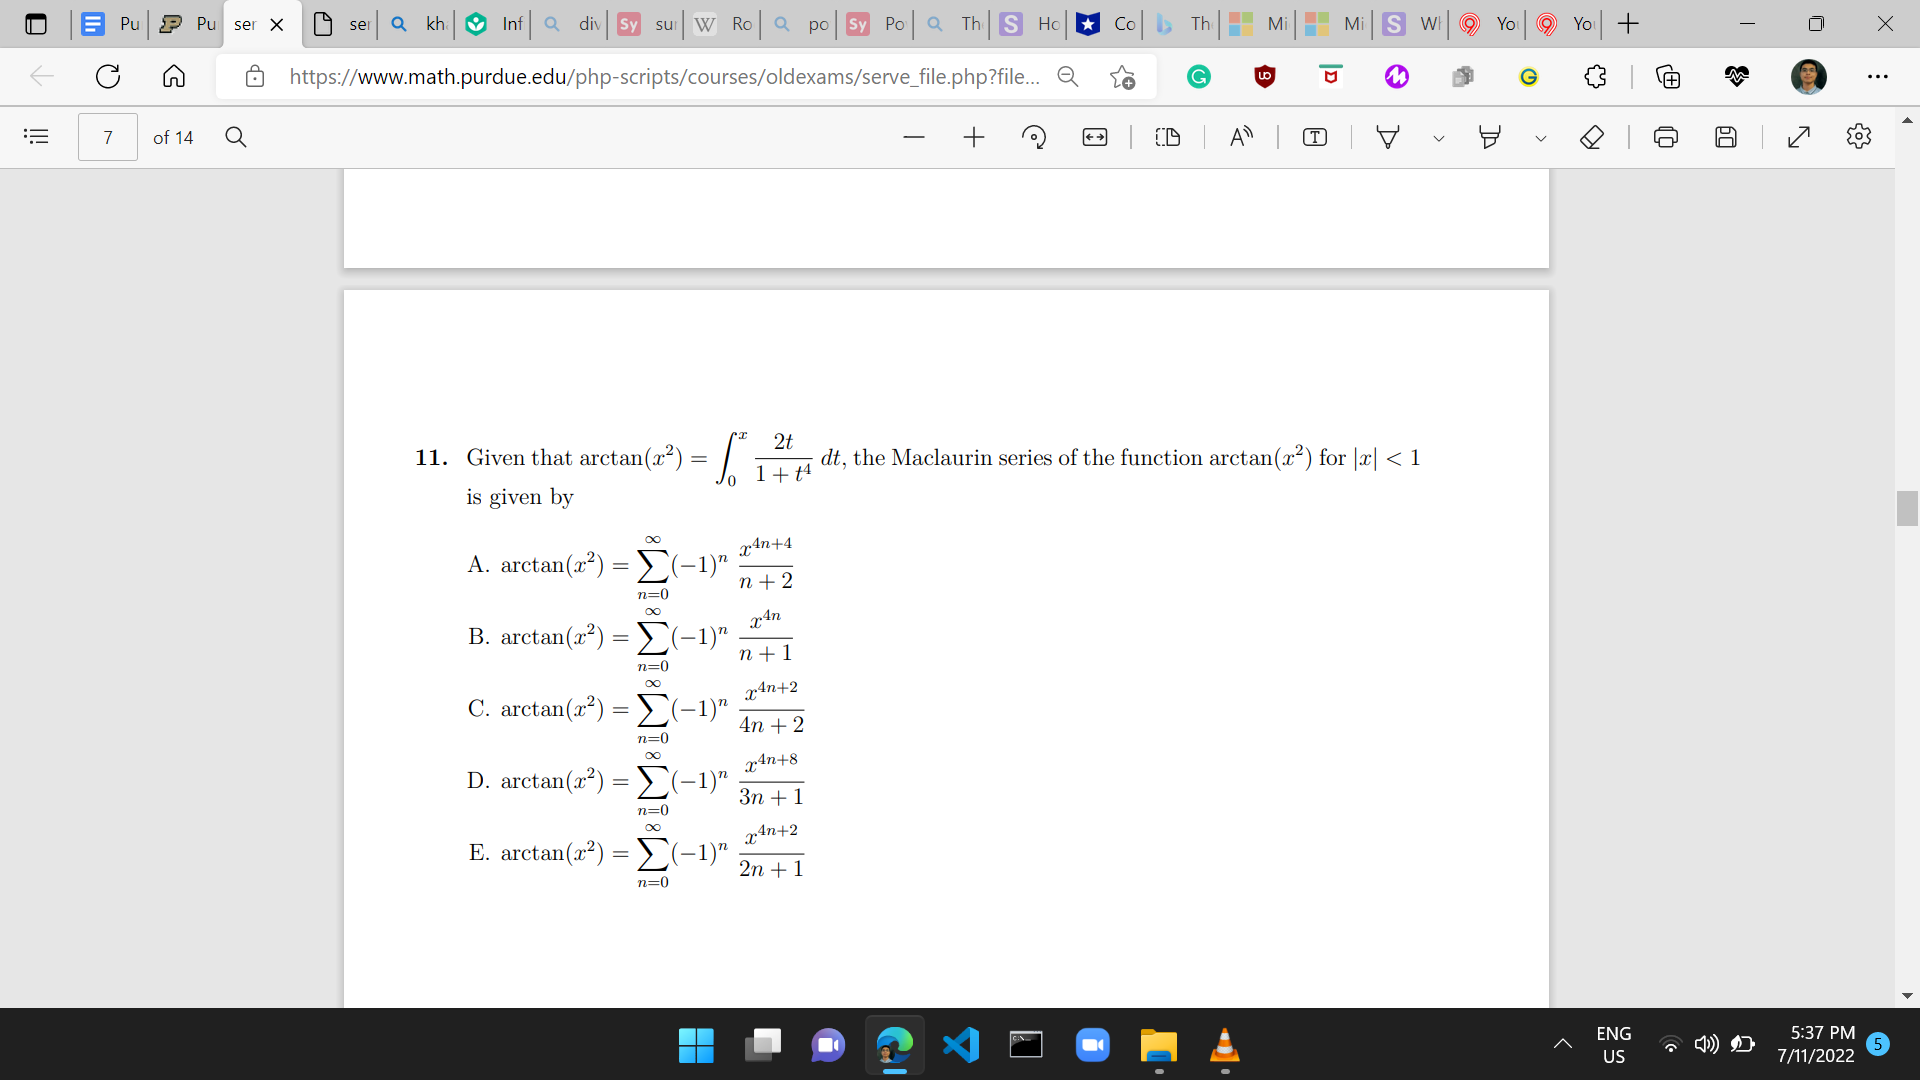
Task: Print the exam document
Action: (x=1666, y=137)
